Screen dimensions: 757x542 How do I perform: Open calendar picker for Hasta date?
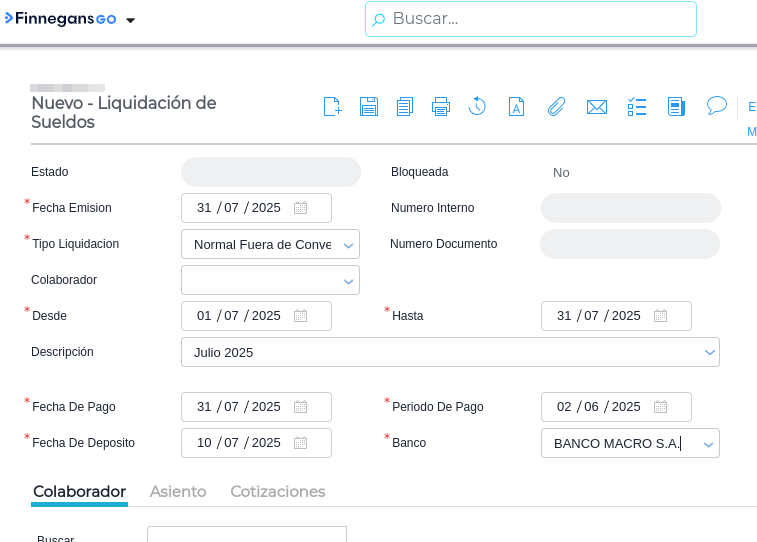[660, 316]
